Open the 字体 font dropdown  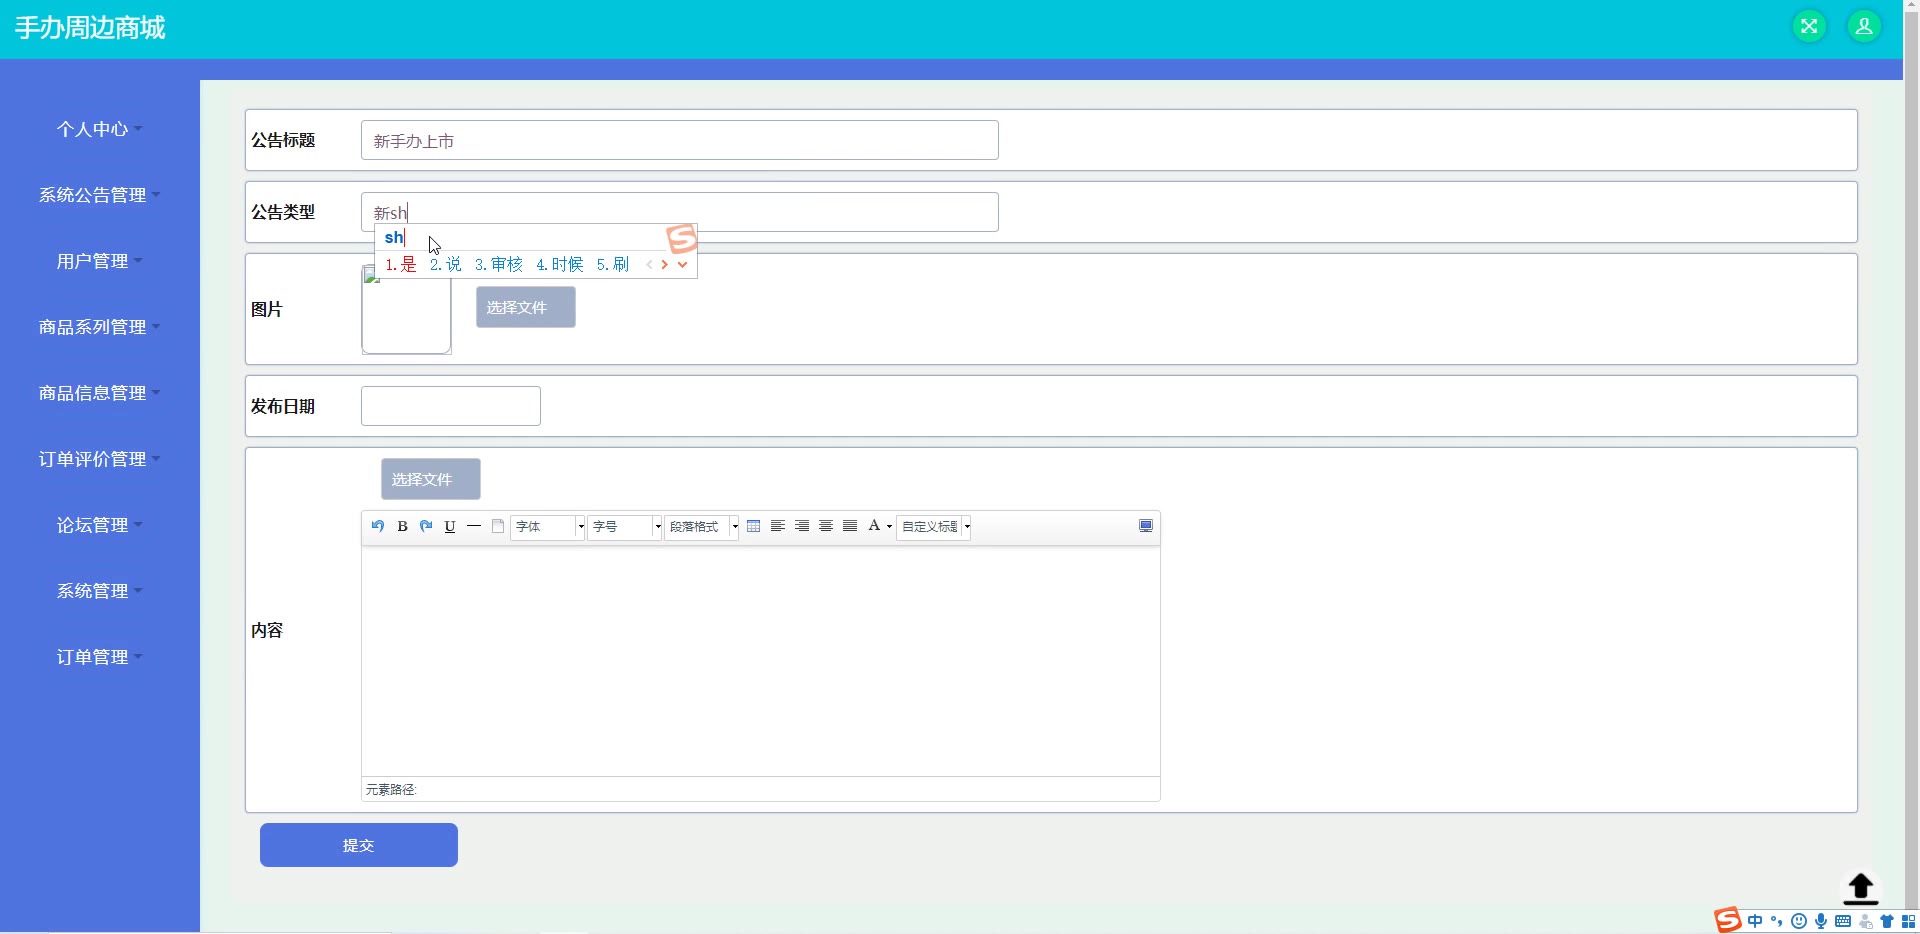click(548, 526)
